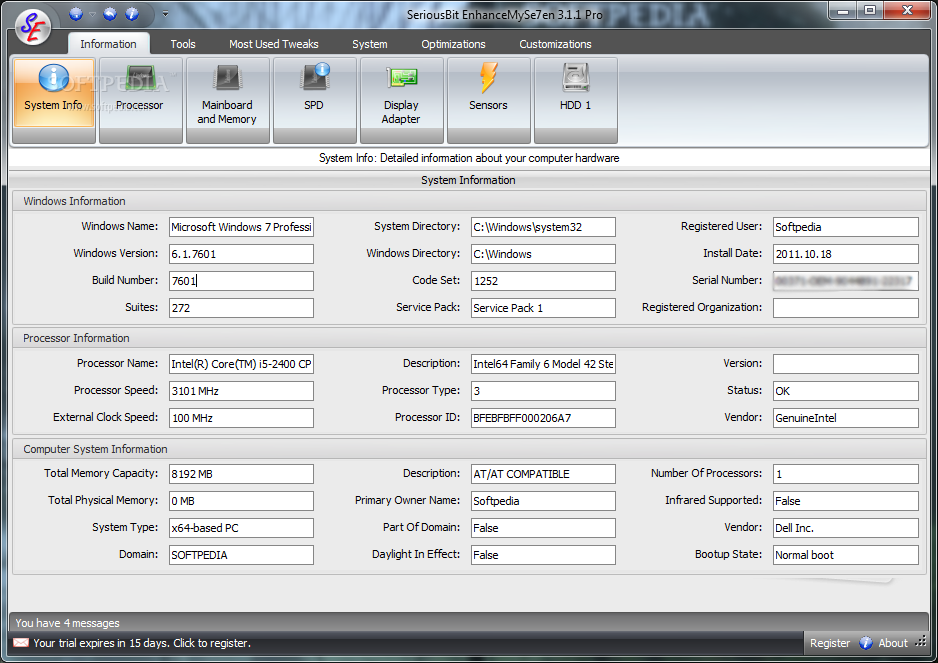
Task: Open Mainboard and Memory details
Action: [x=227, y=101]
